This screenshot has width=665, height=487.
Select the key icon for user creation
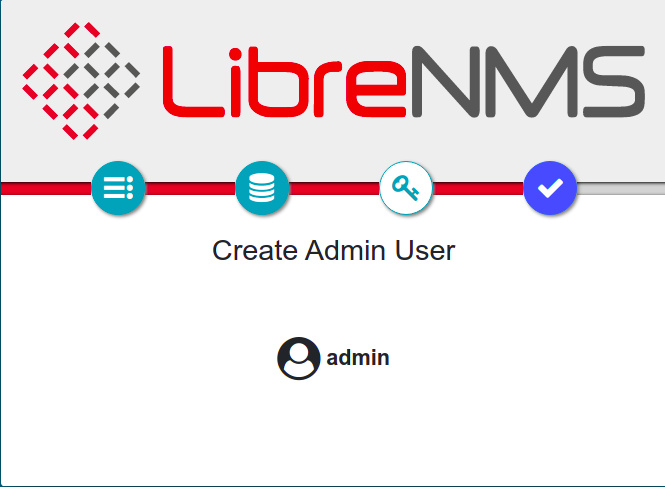(x=406, y=187)
